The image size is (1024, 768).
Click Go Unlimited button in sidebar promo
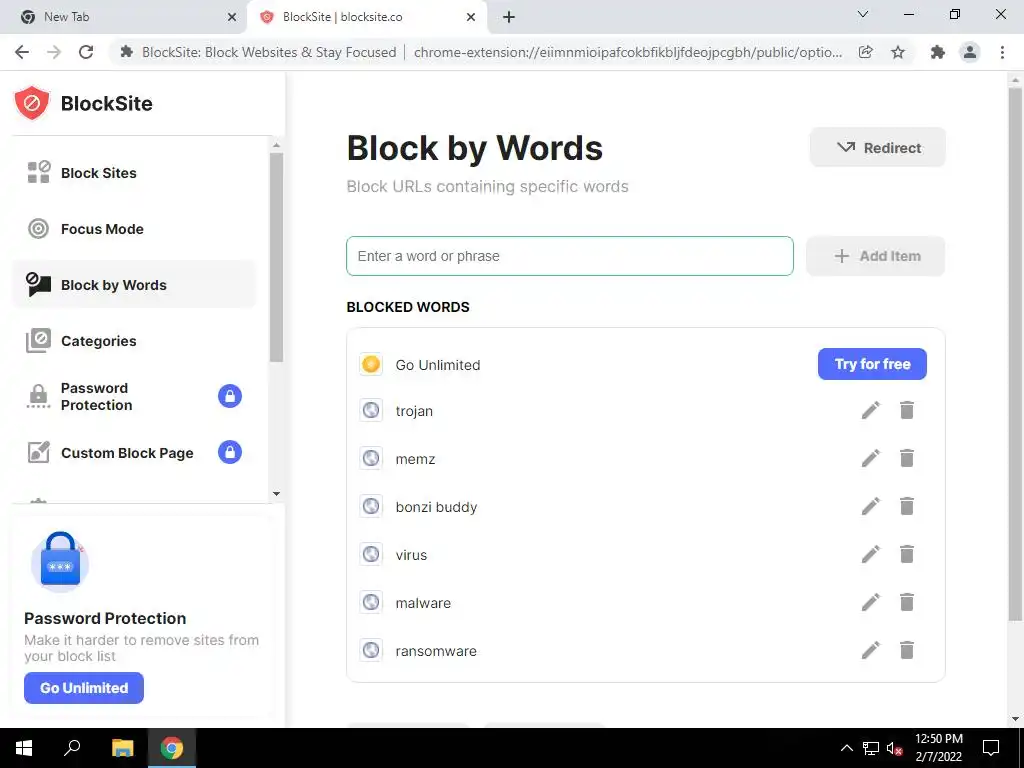(84, 688)
